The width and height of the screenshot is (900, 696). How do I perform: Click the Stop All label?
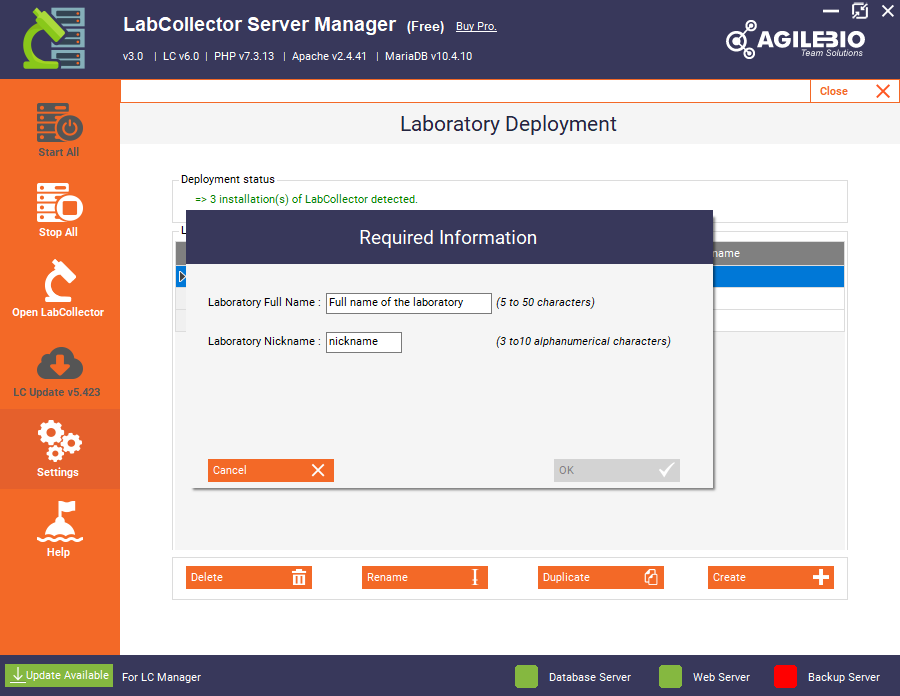click(x=58, y=232)
